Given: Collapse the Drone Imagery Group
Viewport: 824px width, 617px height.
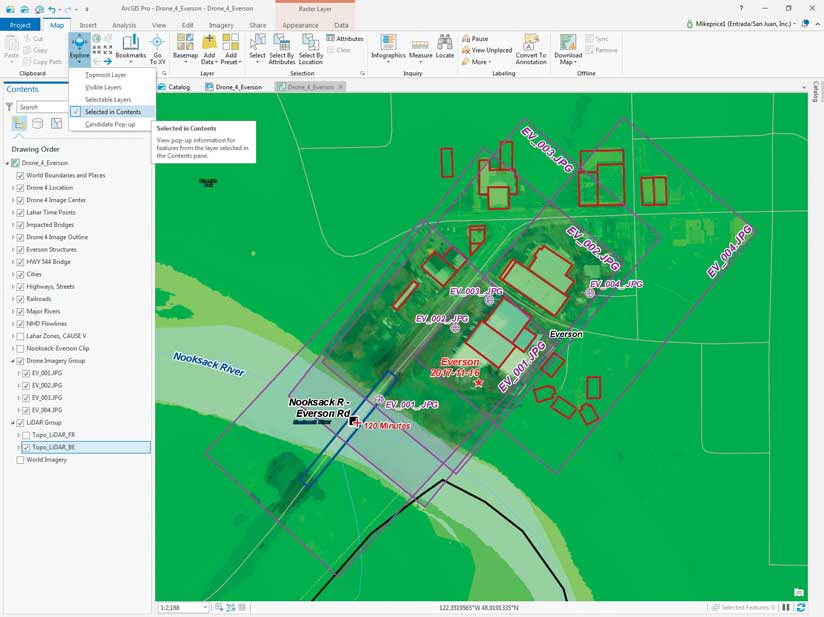Looking at the screenshot, I should tap(13, 361).
